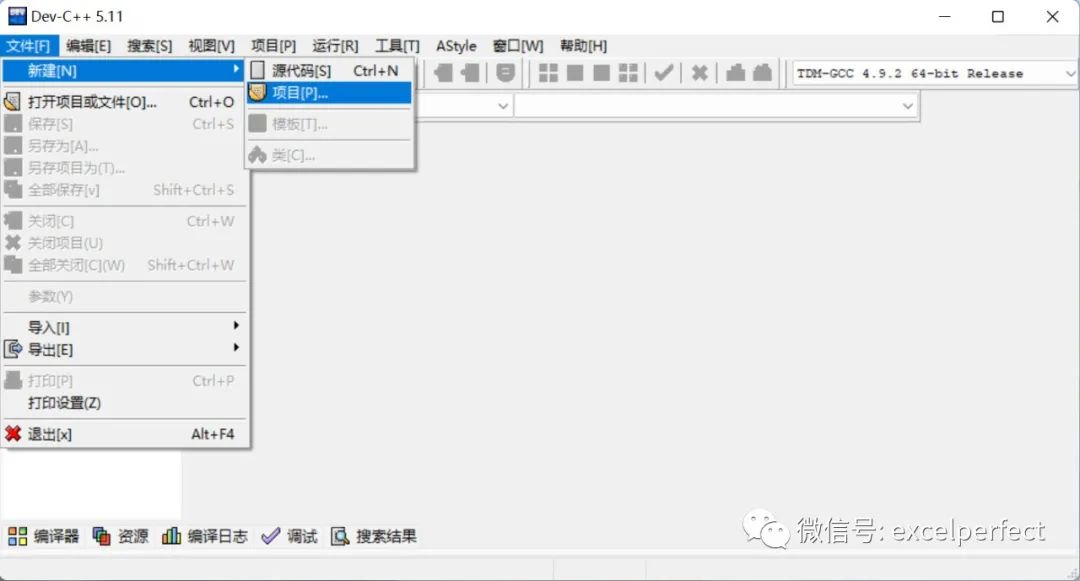Click 全部保存[v] save all entry

point(124,190)
